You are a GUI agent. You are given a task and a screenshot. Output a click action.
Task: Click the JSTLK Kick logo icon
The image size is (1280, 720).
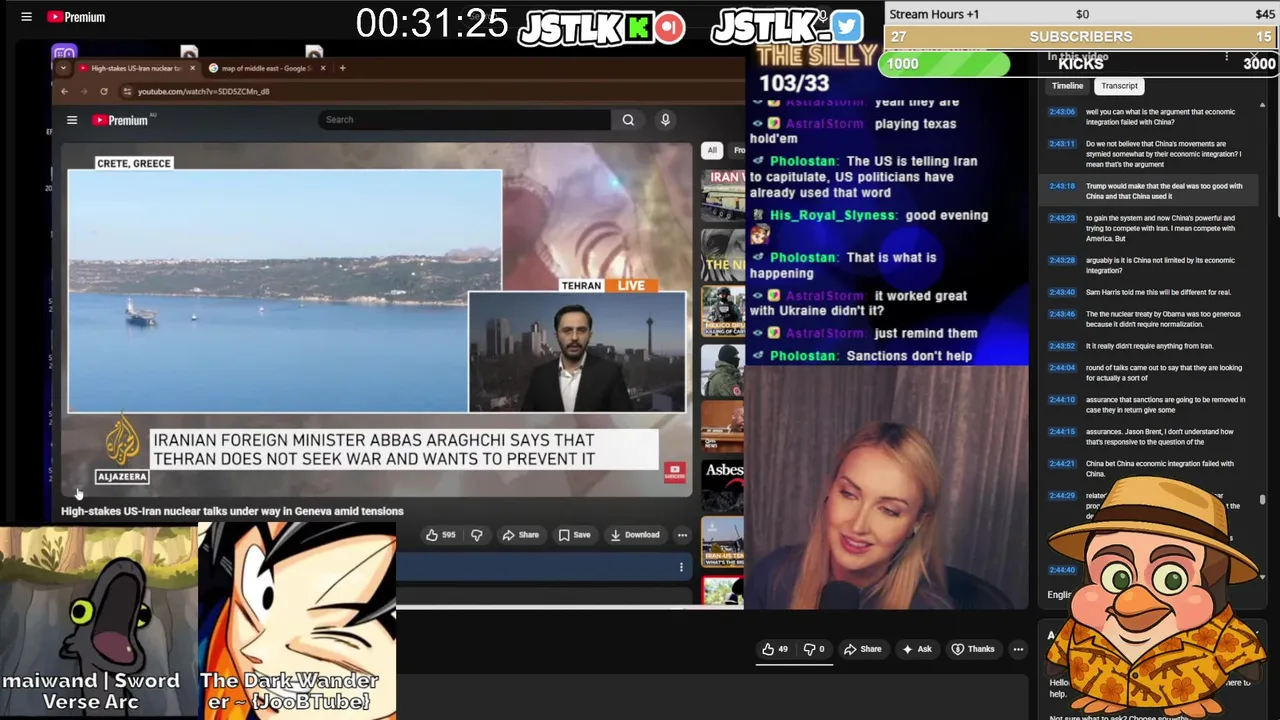638,28
